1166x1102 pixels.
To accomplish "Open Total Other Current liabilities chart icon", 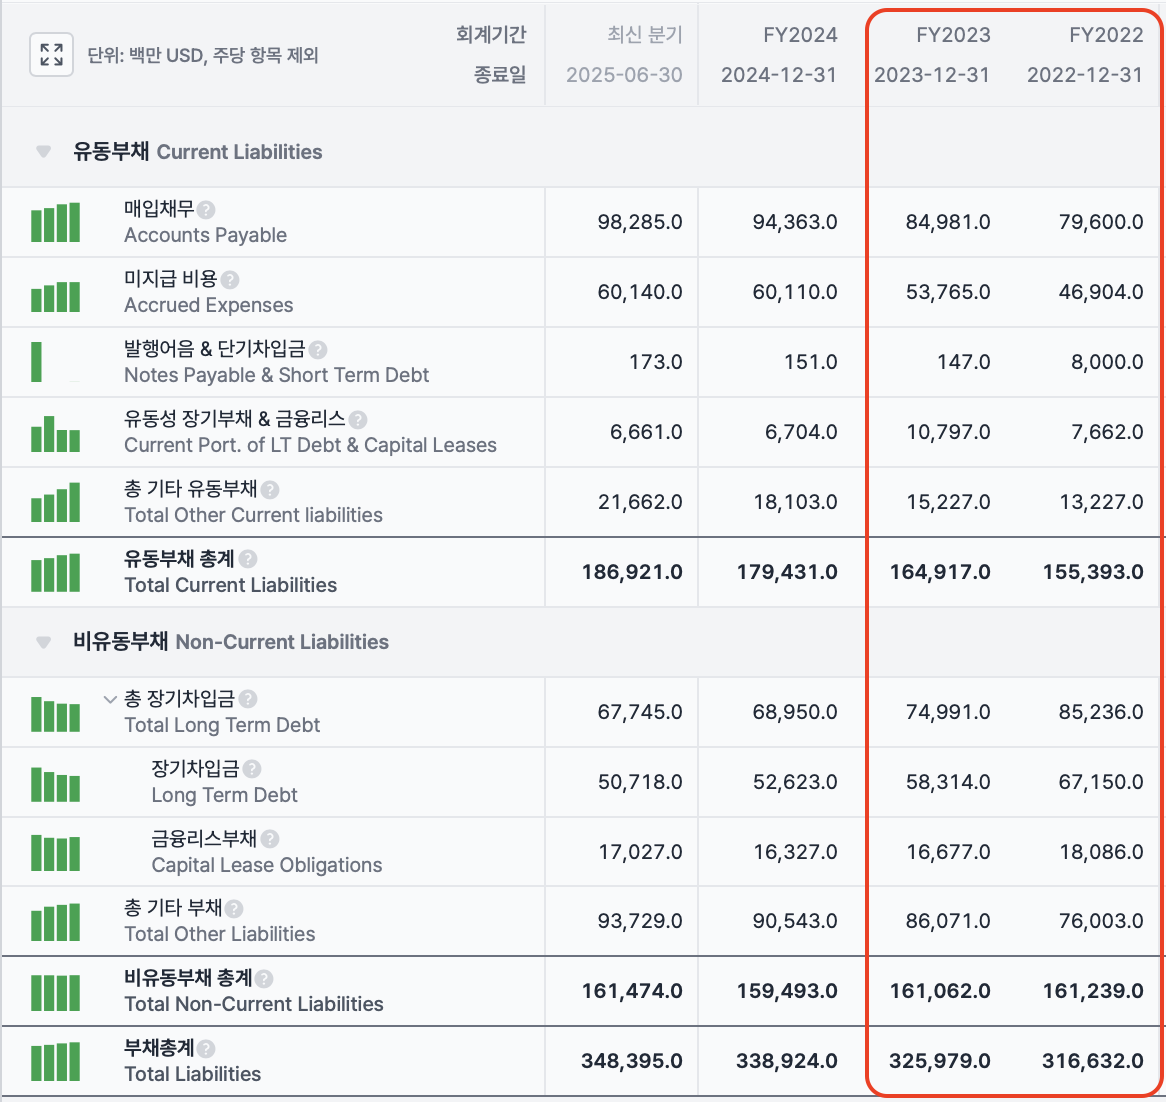I will click(x=55, y=502).
